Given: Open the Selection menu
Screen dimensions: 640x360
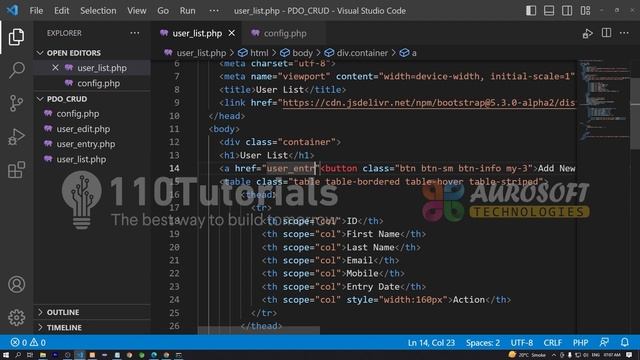Looking at the screenshot, I should pos(98,11).
